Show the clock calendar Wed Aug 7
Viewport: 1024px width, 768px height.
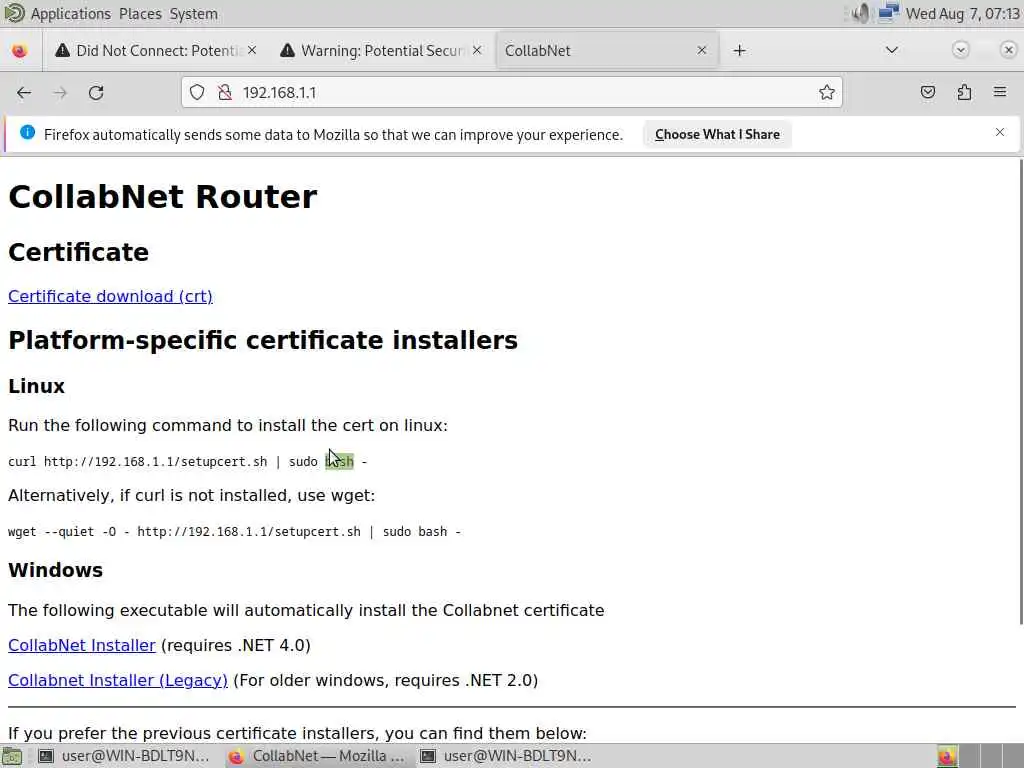click(x=963, y=14)
